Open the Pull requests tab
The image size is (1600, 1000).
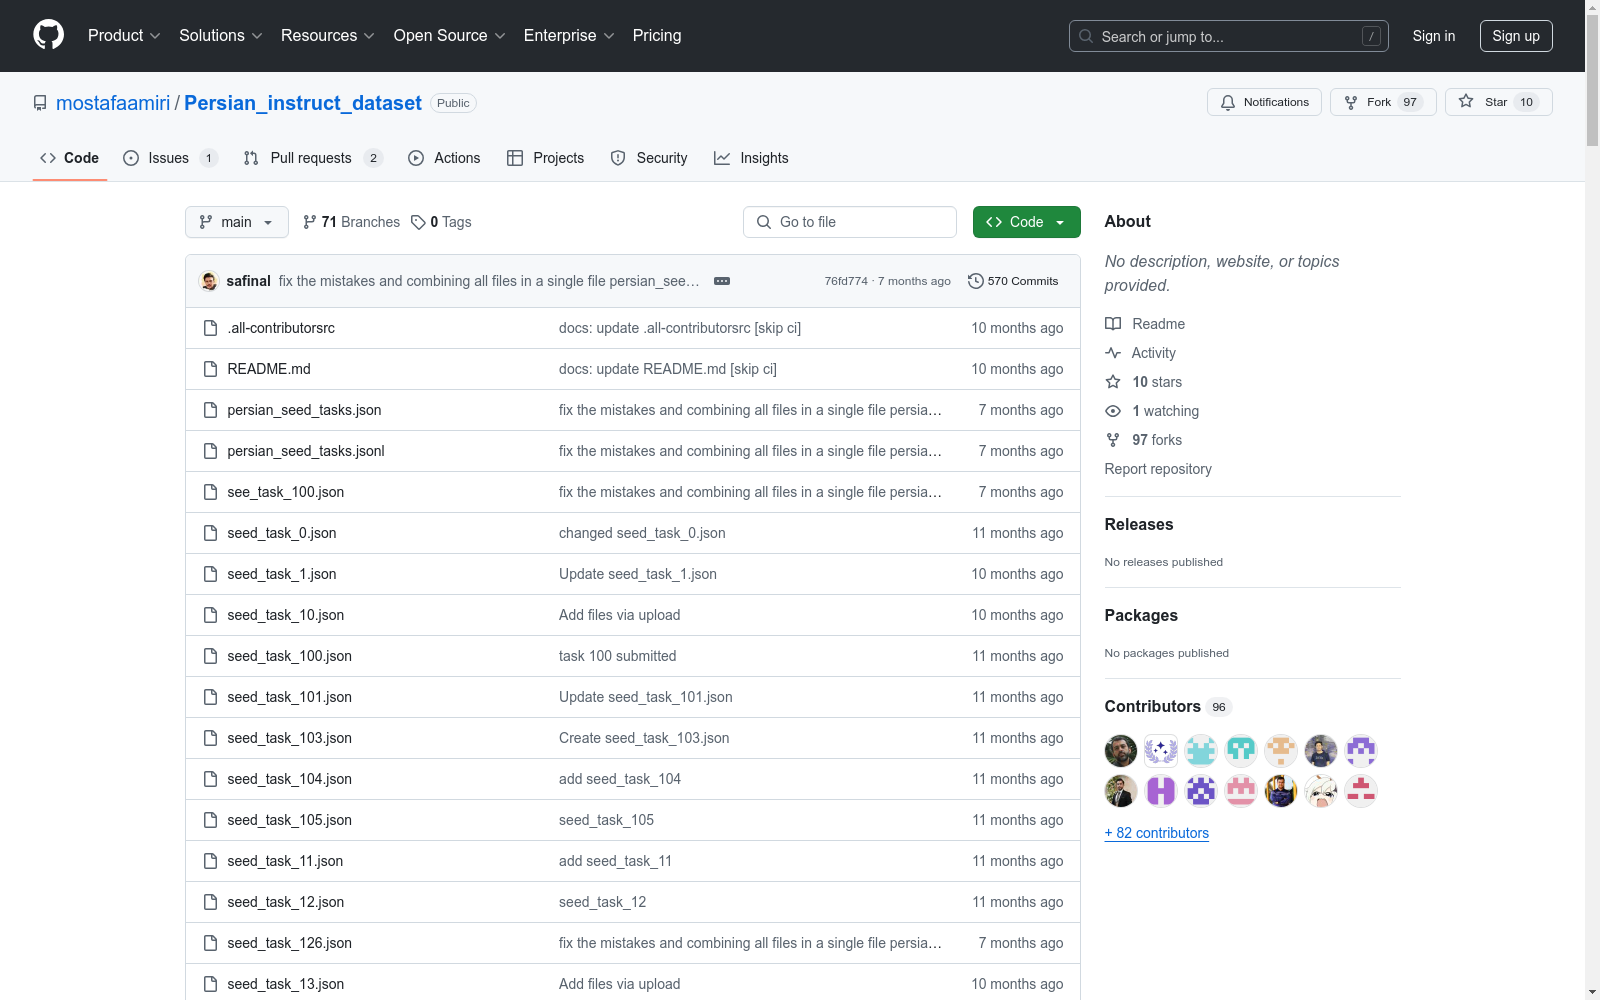pyautogui.click(x=313, y=158)
